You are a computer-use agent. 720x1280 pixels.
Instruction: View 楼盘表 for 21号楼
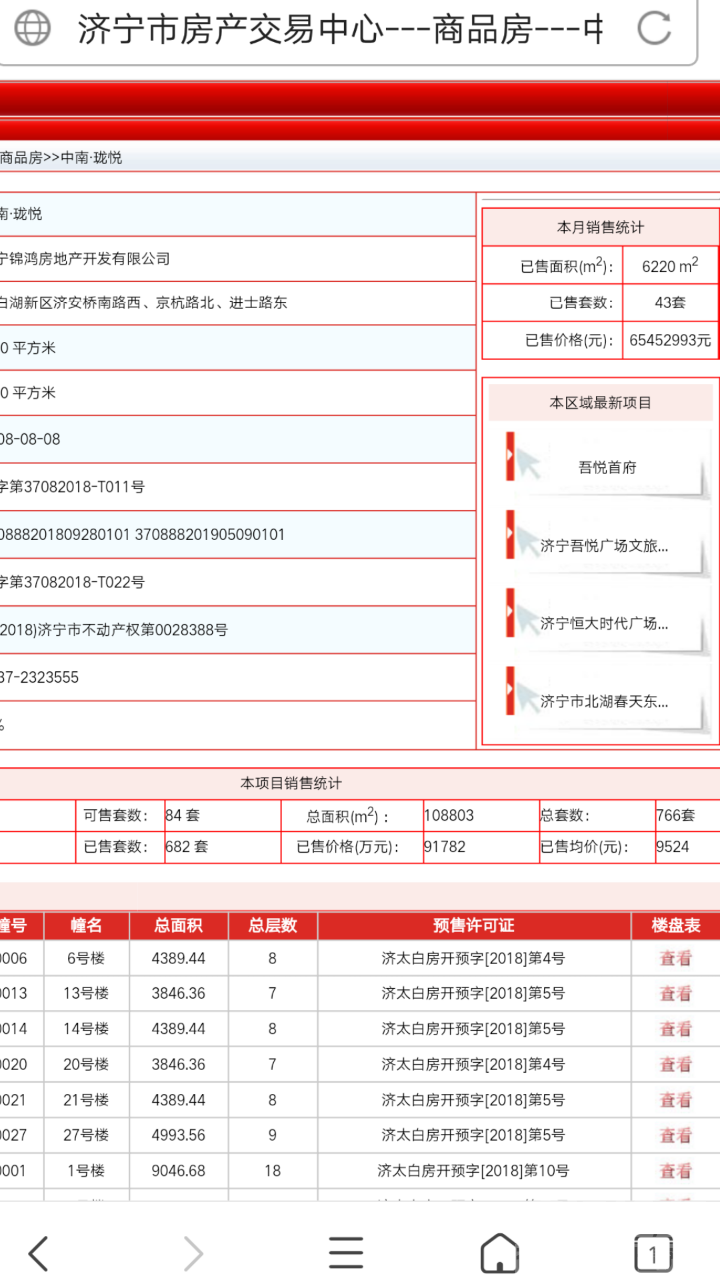tap(675, 1100)
